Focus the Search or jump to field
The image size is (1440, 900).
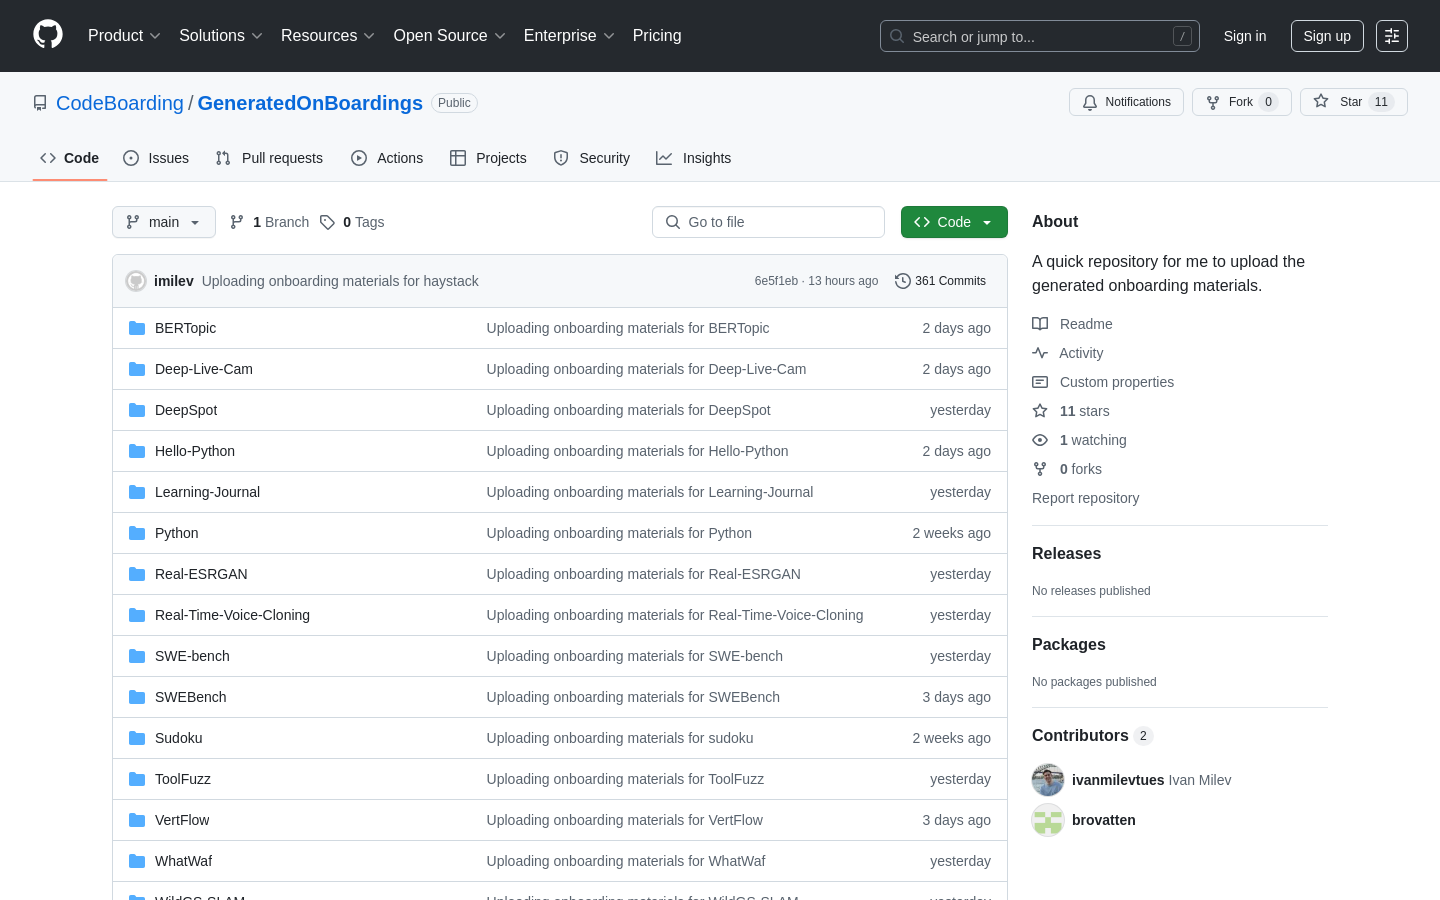[x=1040, y=36]
